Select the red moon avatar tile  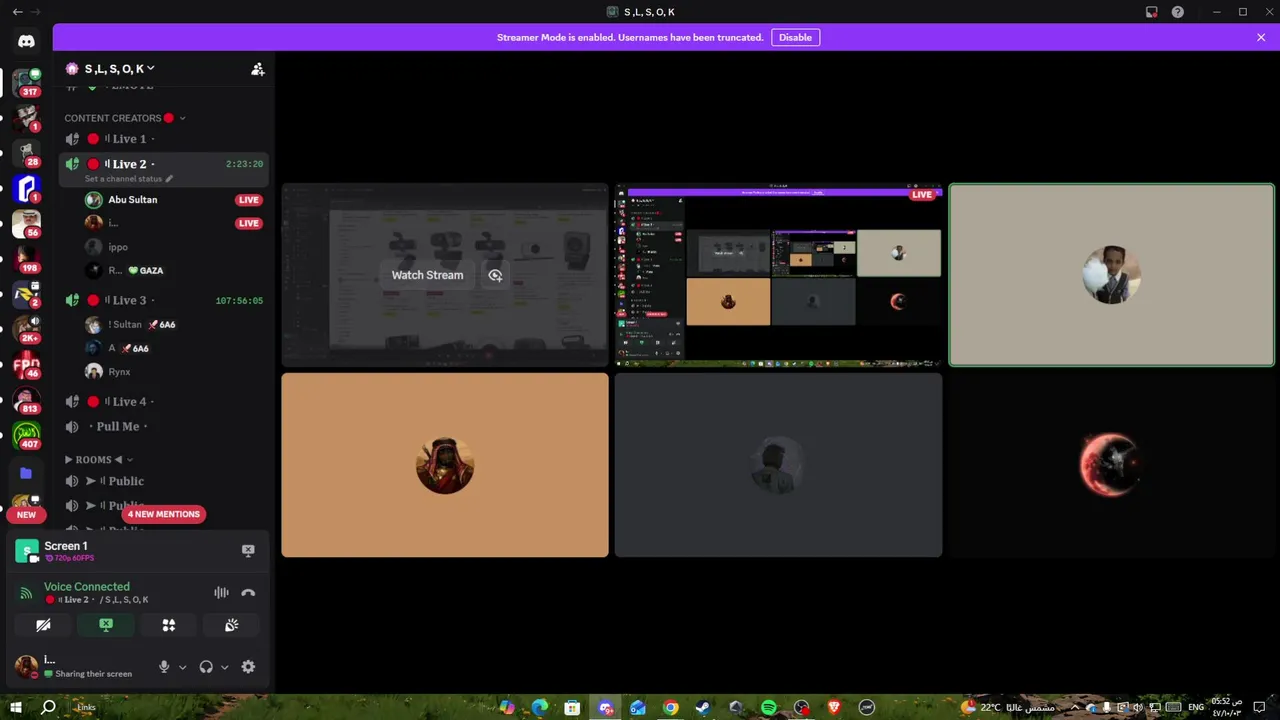1111,465
